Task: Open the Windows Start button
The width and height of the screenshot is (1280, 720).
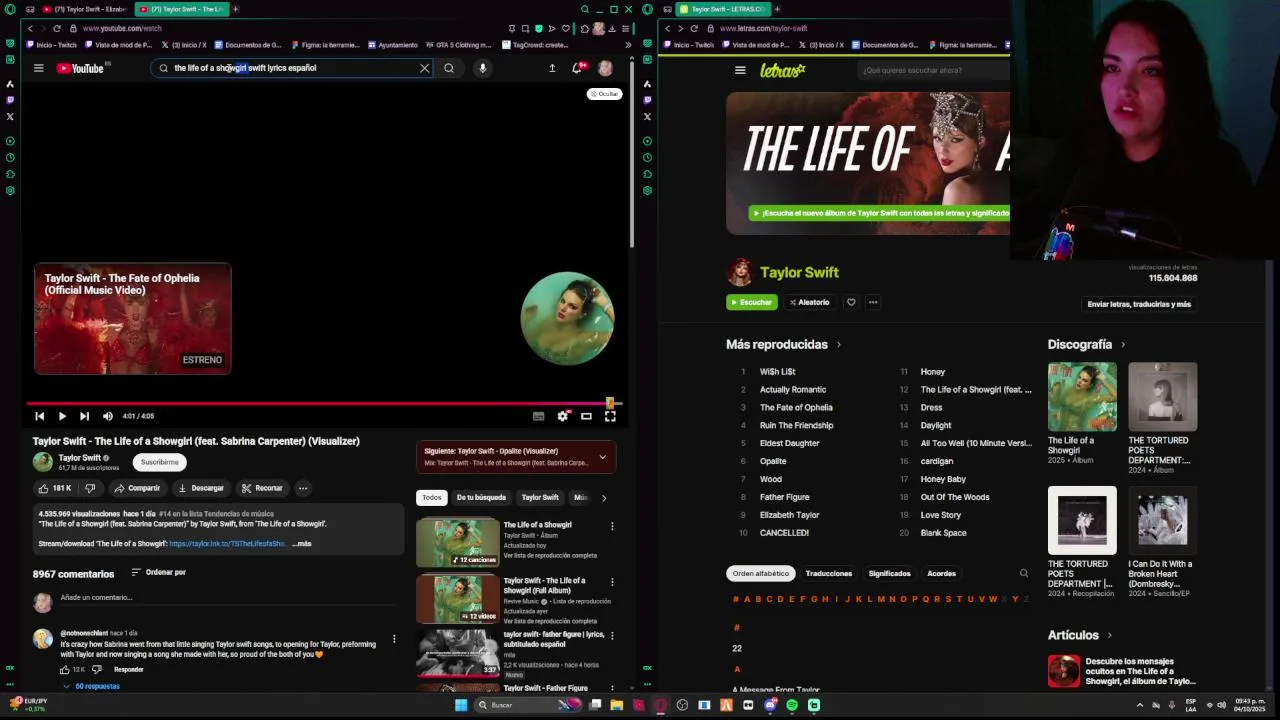Action: [x=460, y=705]
